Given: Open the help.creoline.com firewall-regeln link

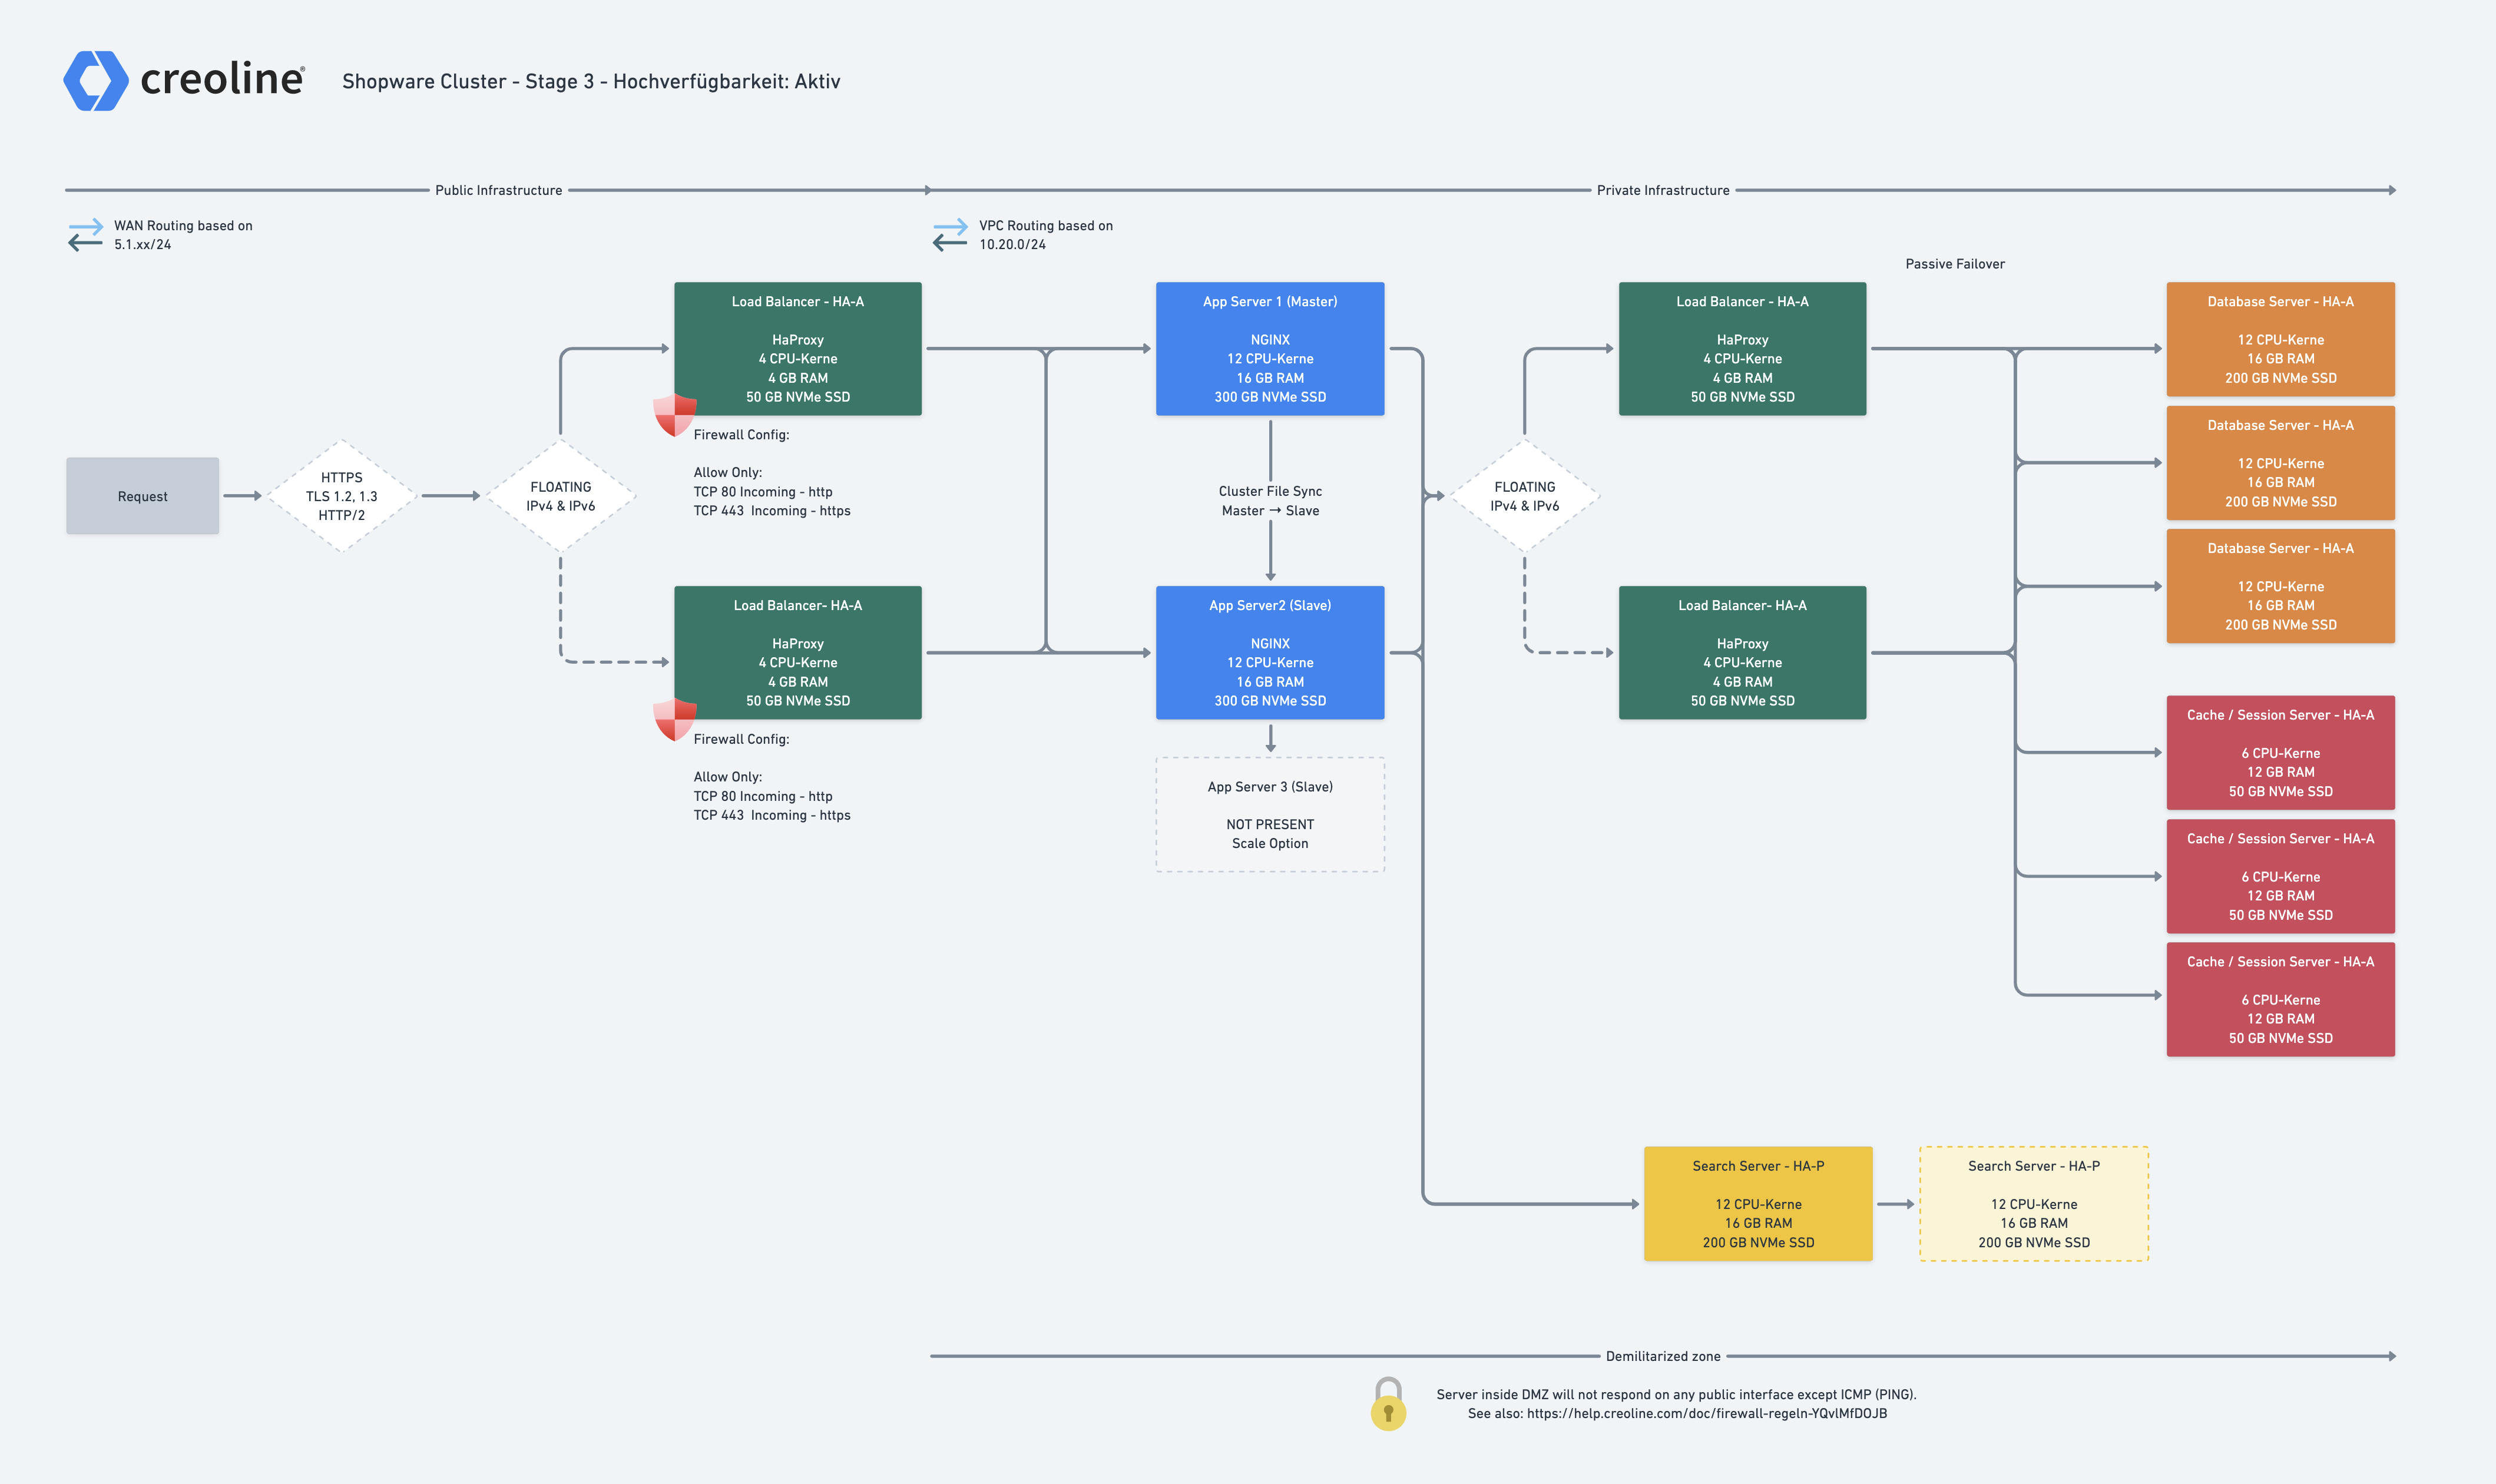Looking at the screenshot, I should click(x=1707, y=1413).
